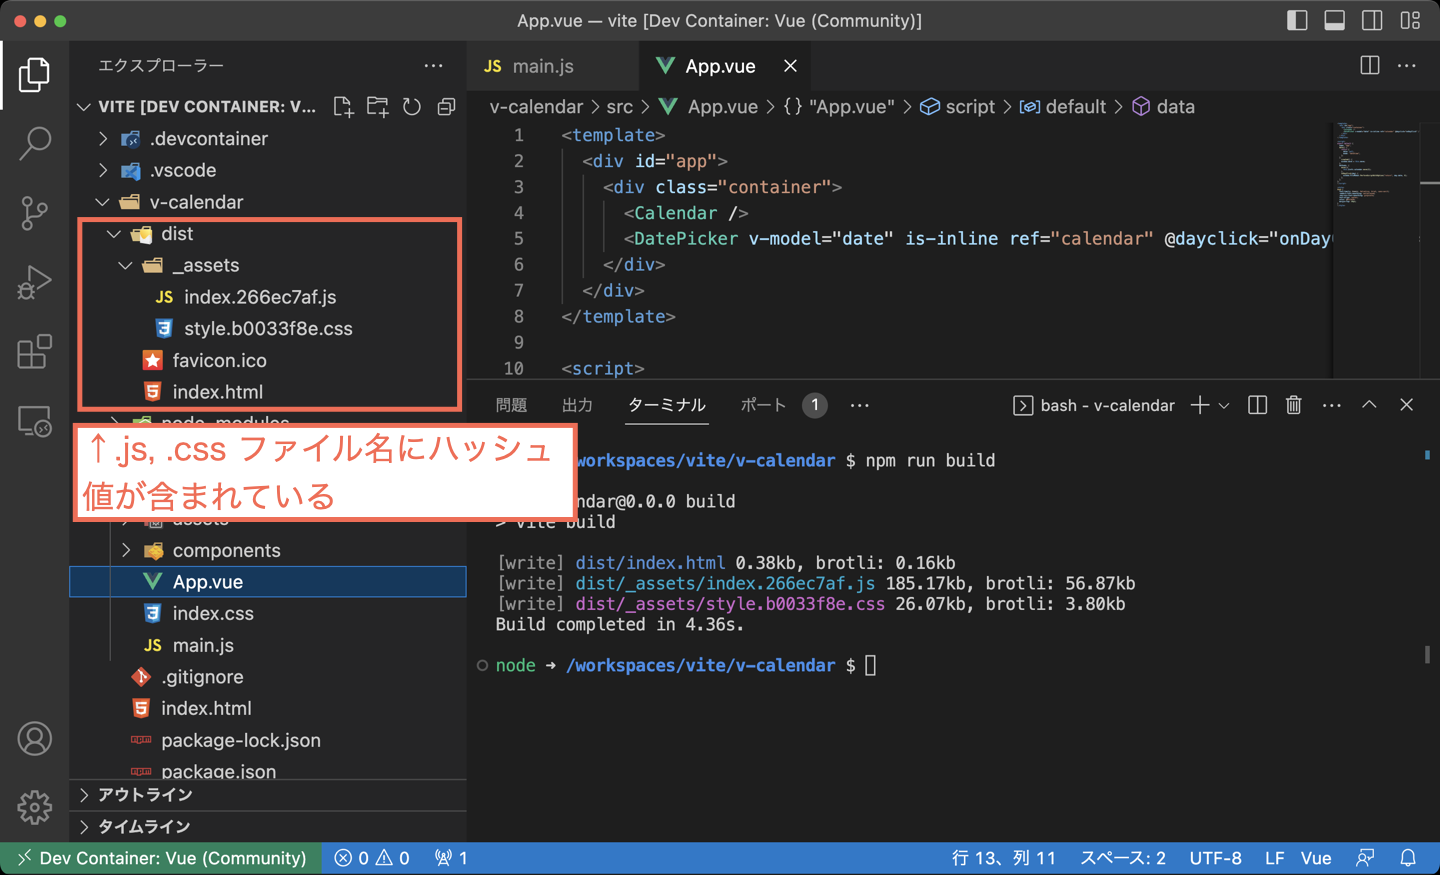Split the terminal panel

pyautogui.click(x=1257, y=405)
